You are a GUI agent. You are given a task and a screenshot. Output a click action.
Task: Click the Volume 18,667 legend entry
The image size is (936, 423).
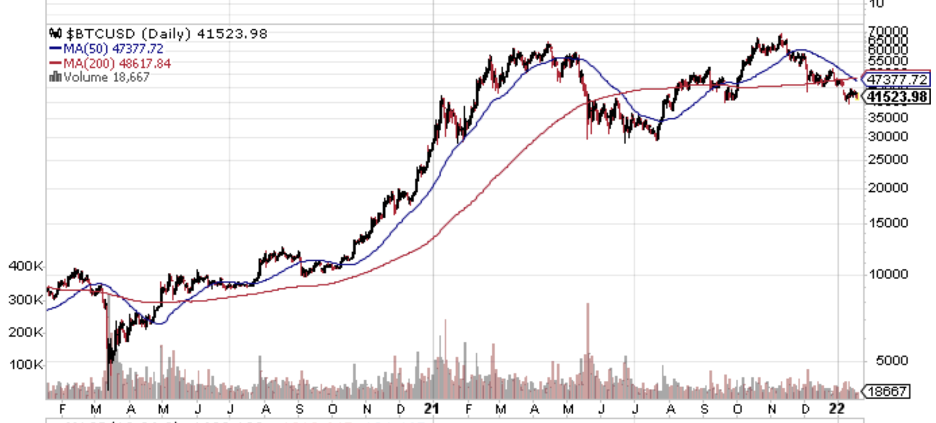point(106,77)
